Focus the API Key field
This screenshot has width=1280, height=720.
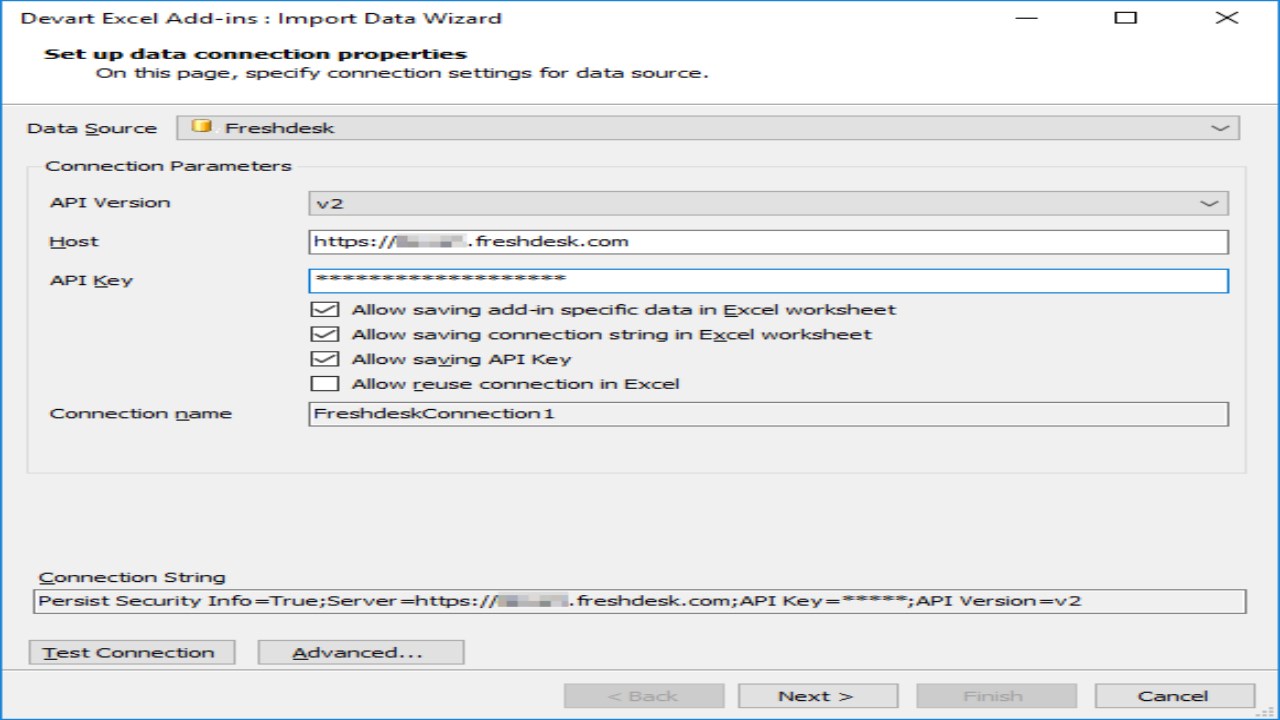pyautogui.click(x=768, y=281)
